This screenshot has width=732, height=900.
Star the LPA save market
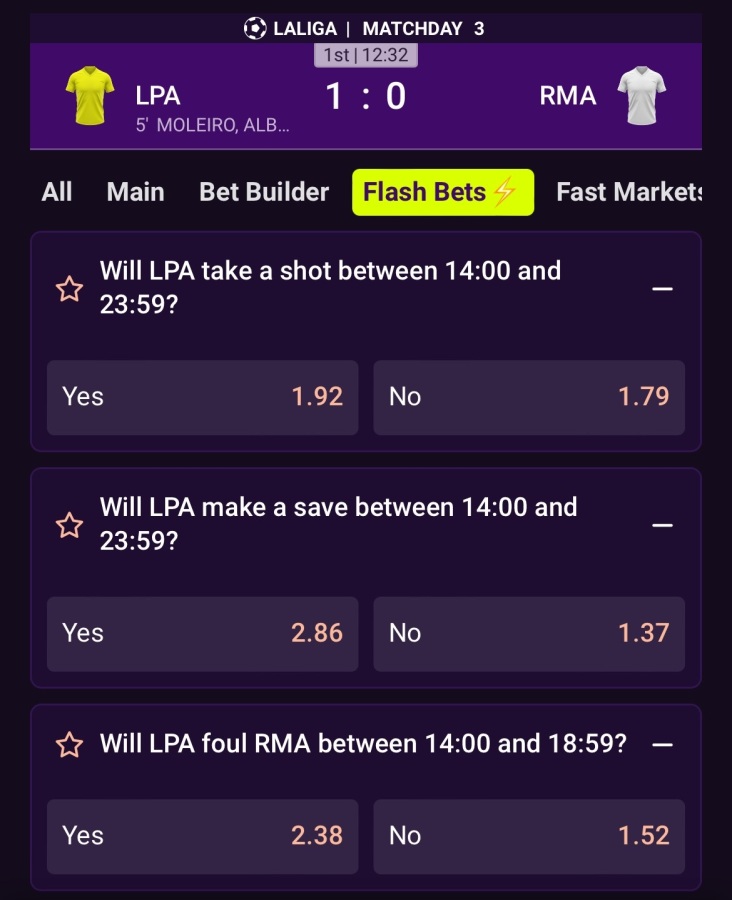[69, 526]
